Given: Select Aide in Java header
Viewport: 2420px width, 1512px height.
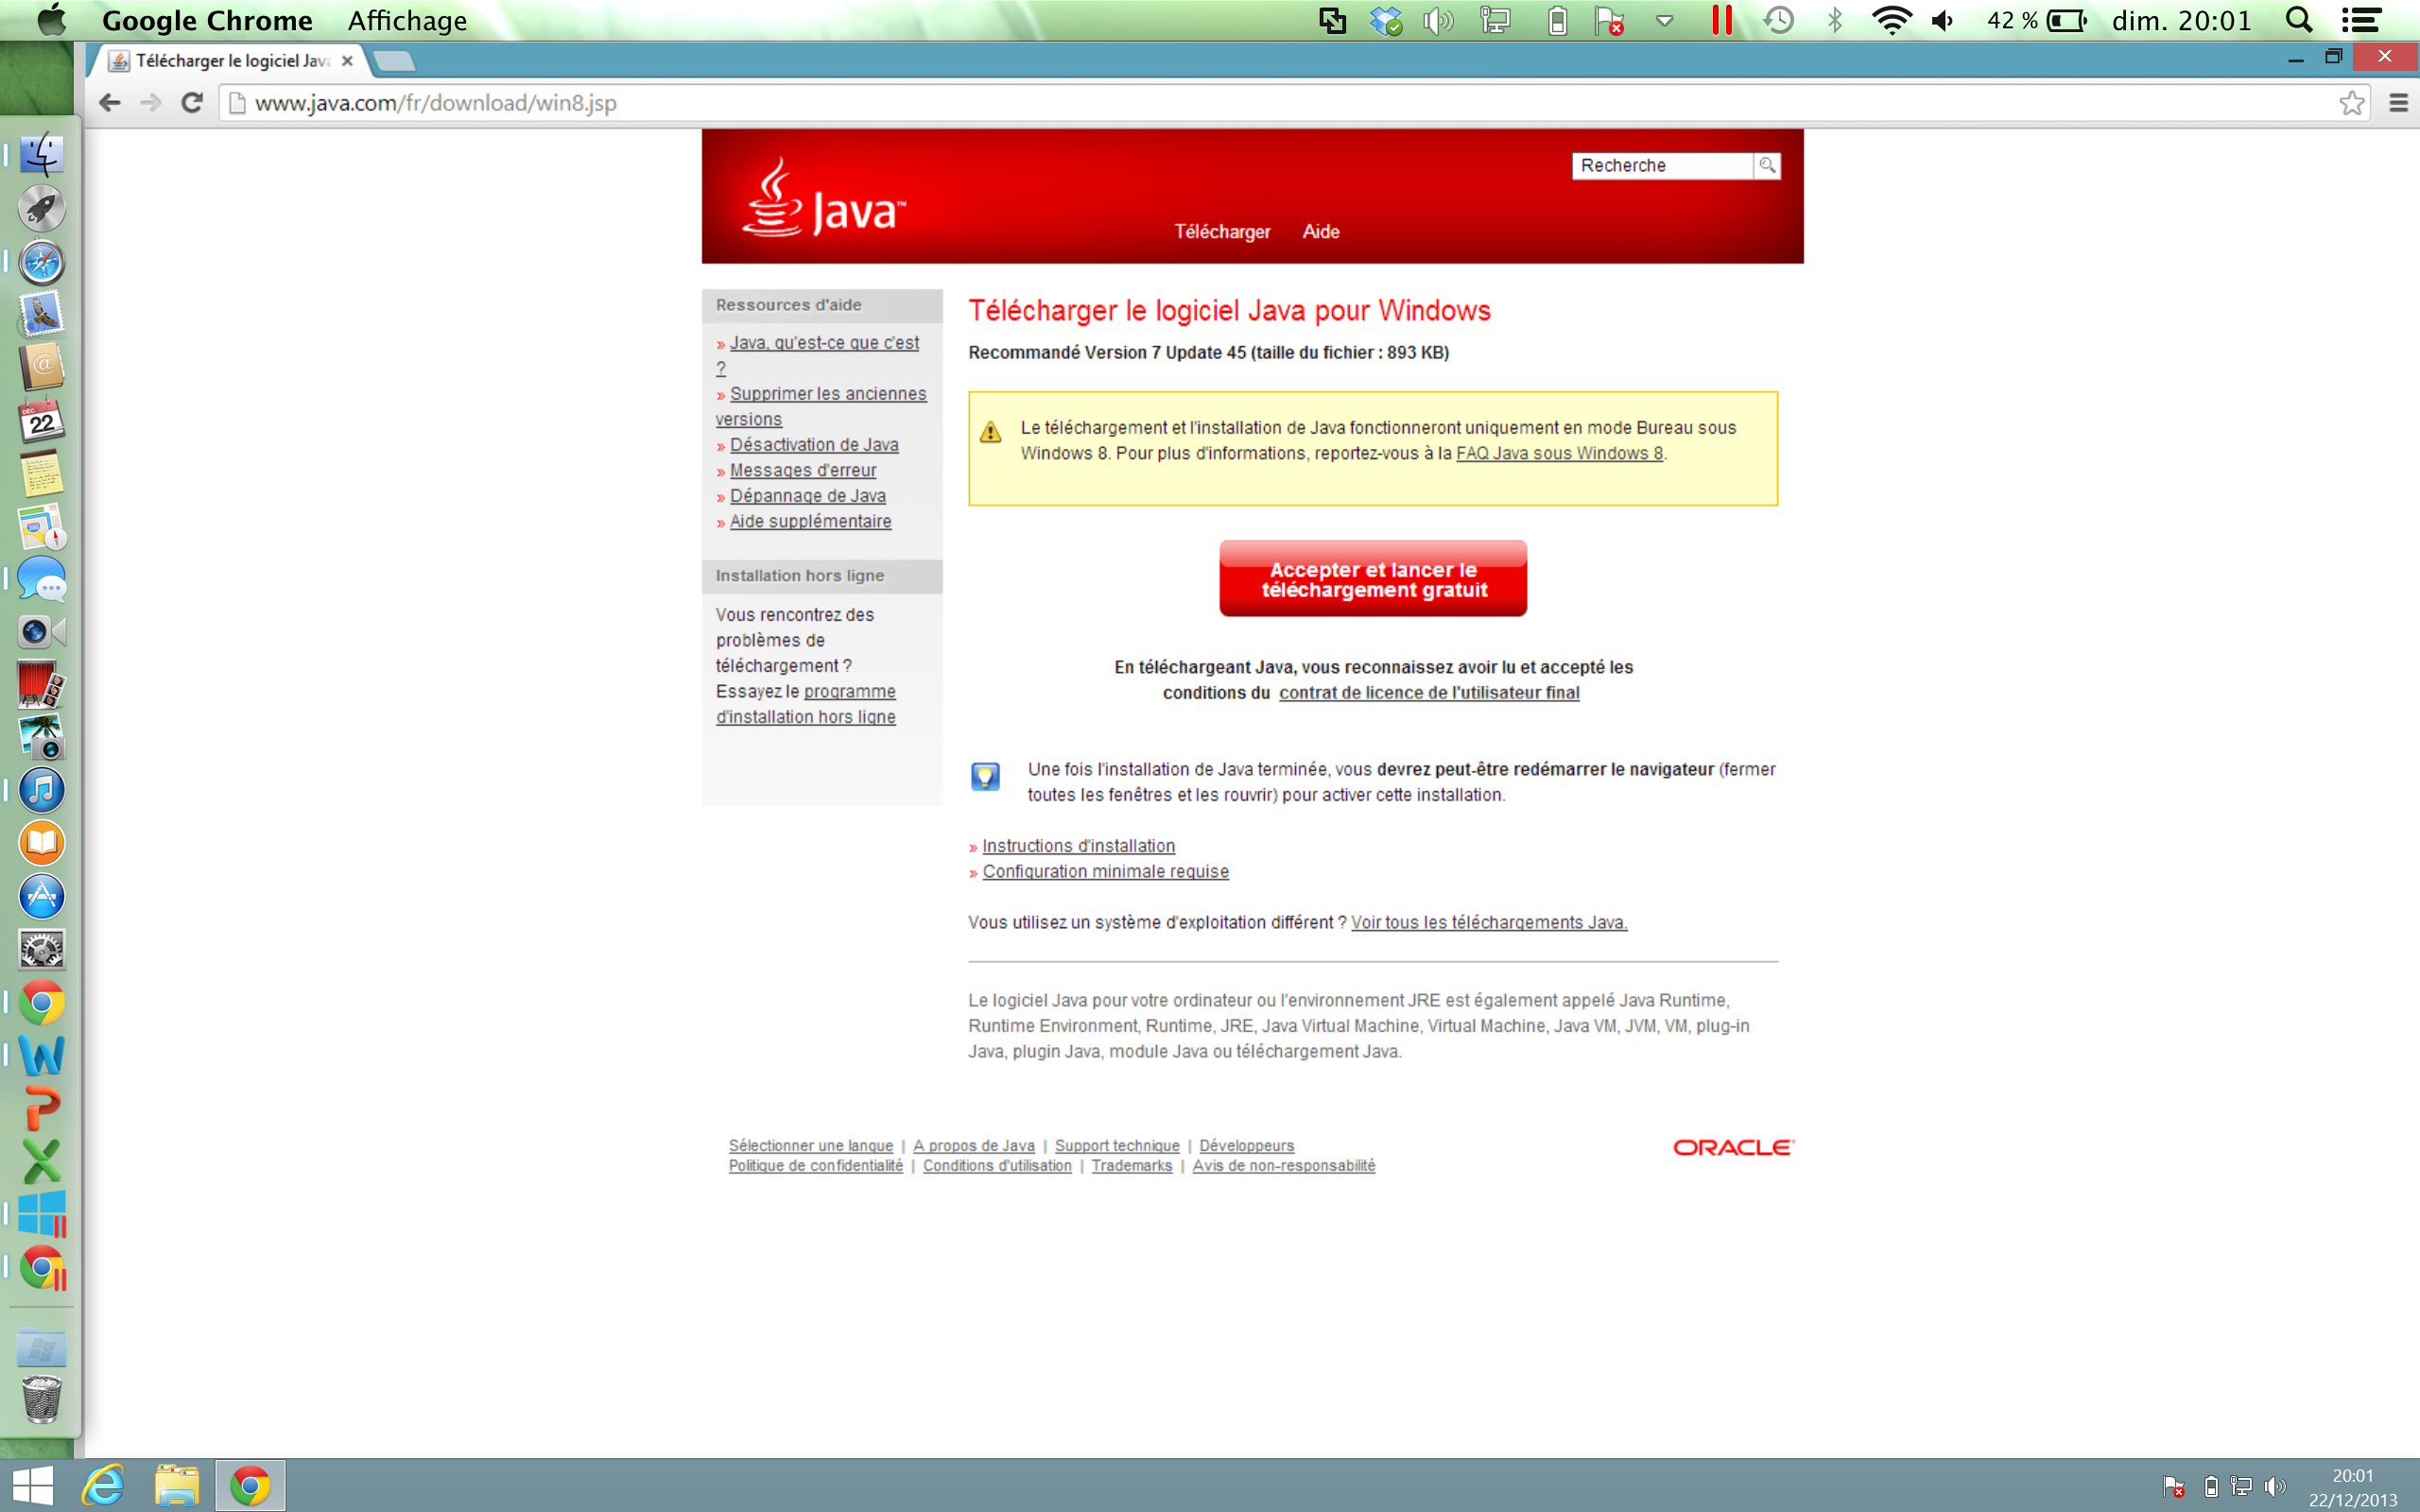Looking at the screenshot, I should [1320, 231].
